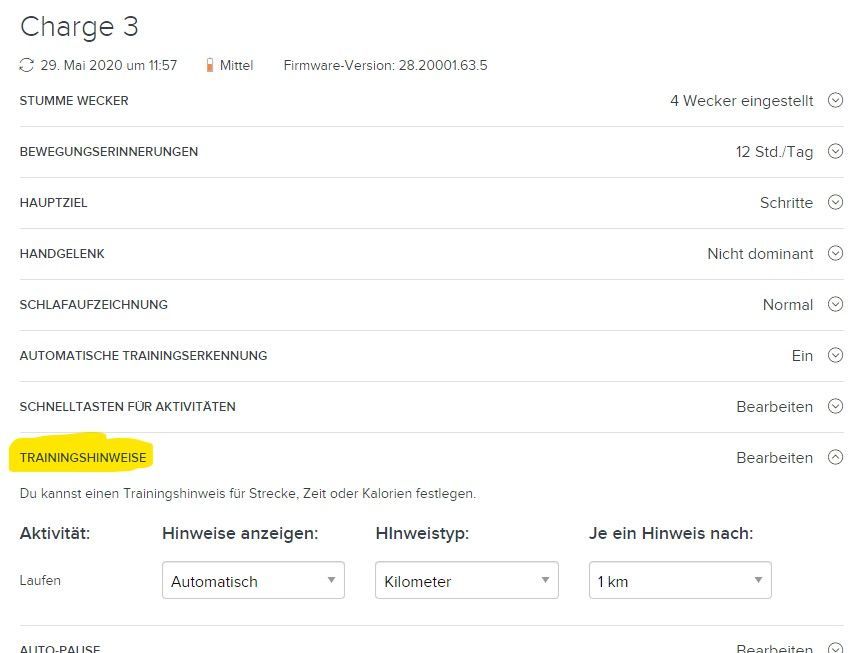The width and height of the screenshot is (856, 653).
Task: Expand Bewegungserinnerungen chevron
Action: (835, 151)
